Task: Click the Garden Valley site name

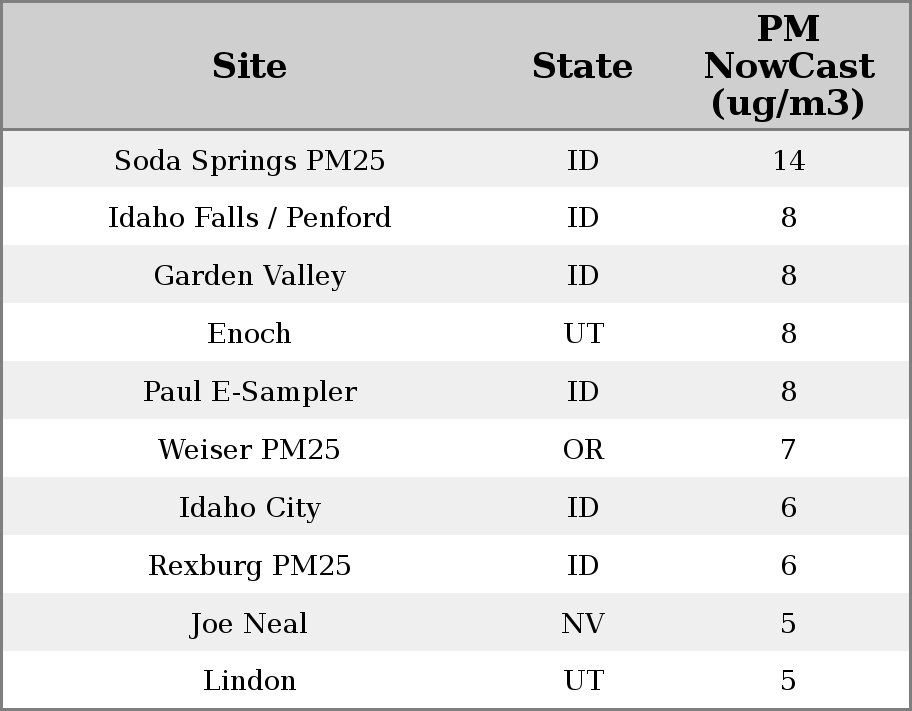Action: tap(249, 276)
